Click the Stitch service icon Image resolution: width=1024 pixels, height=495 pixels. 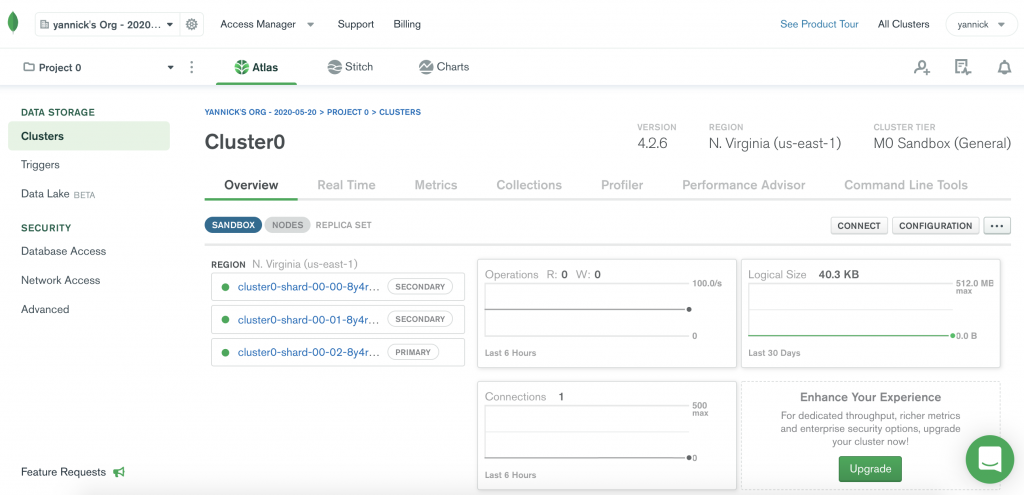point(334,67)
